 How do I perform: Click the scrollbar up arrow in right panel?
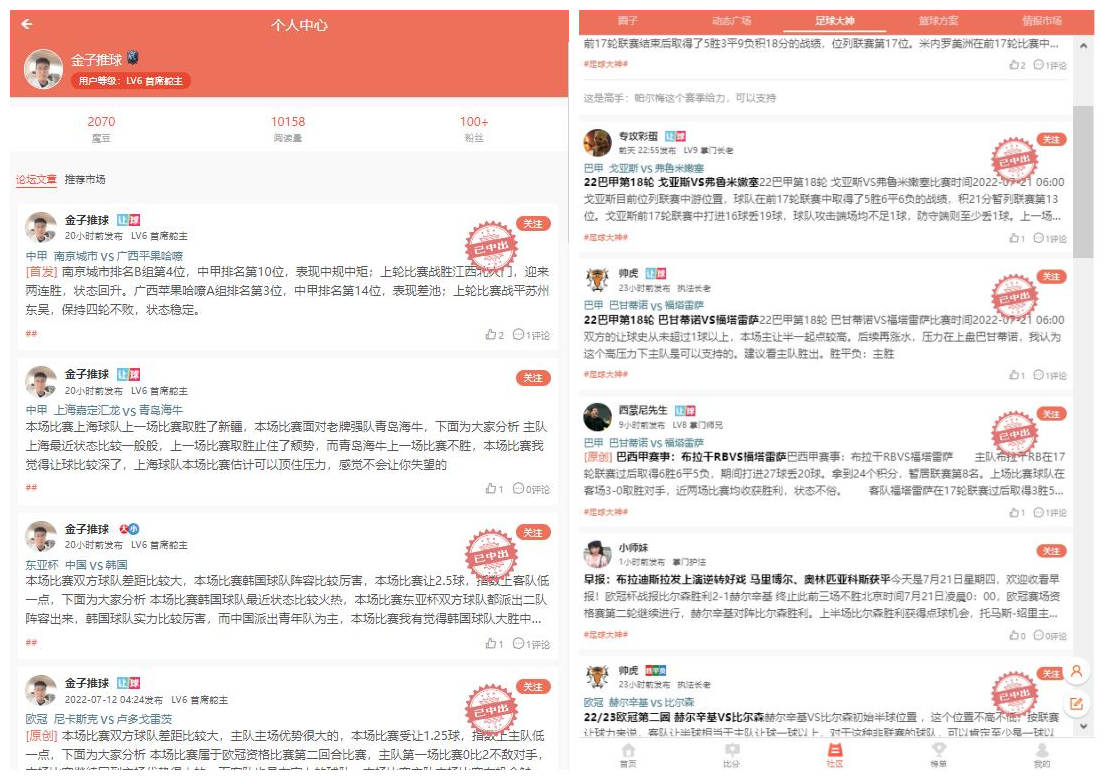click(x=1083, y=45)
